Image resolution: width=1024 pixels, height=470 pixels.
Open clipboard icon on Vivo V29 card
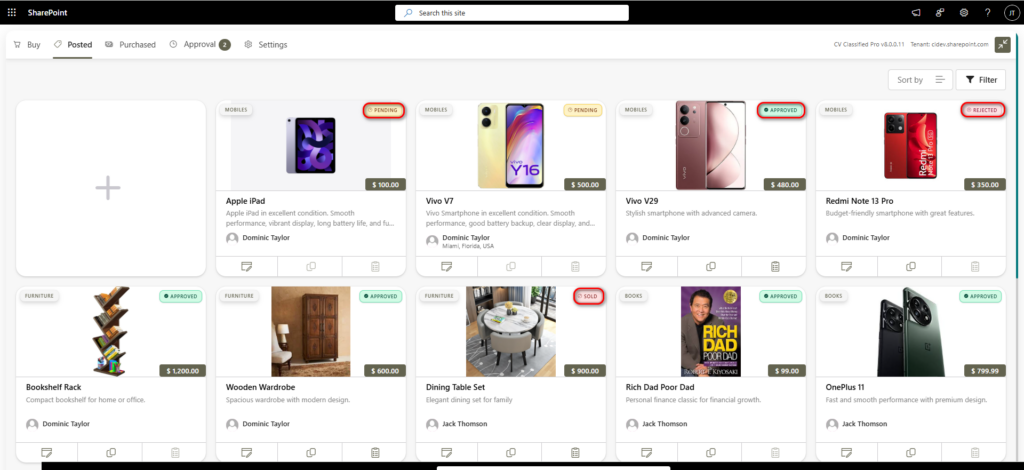[x=775, y=266]
